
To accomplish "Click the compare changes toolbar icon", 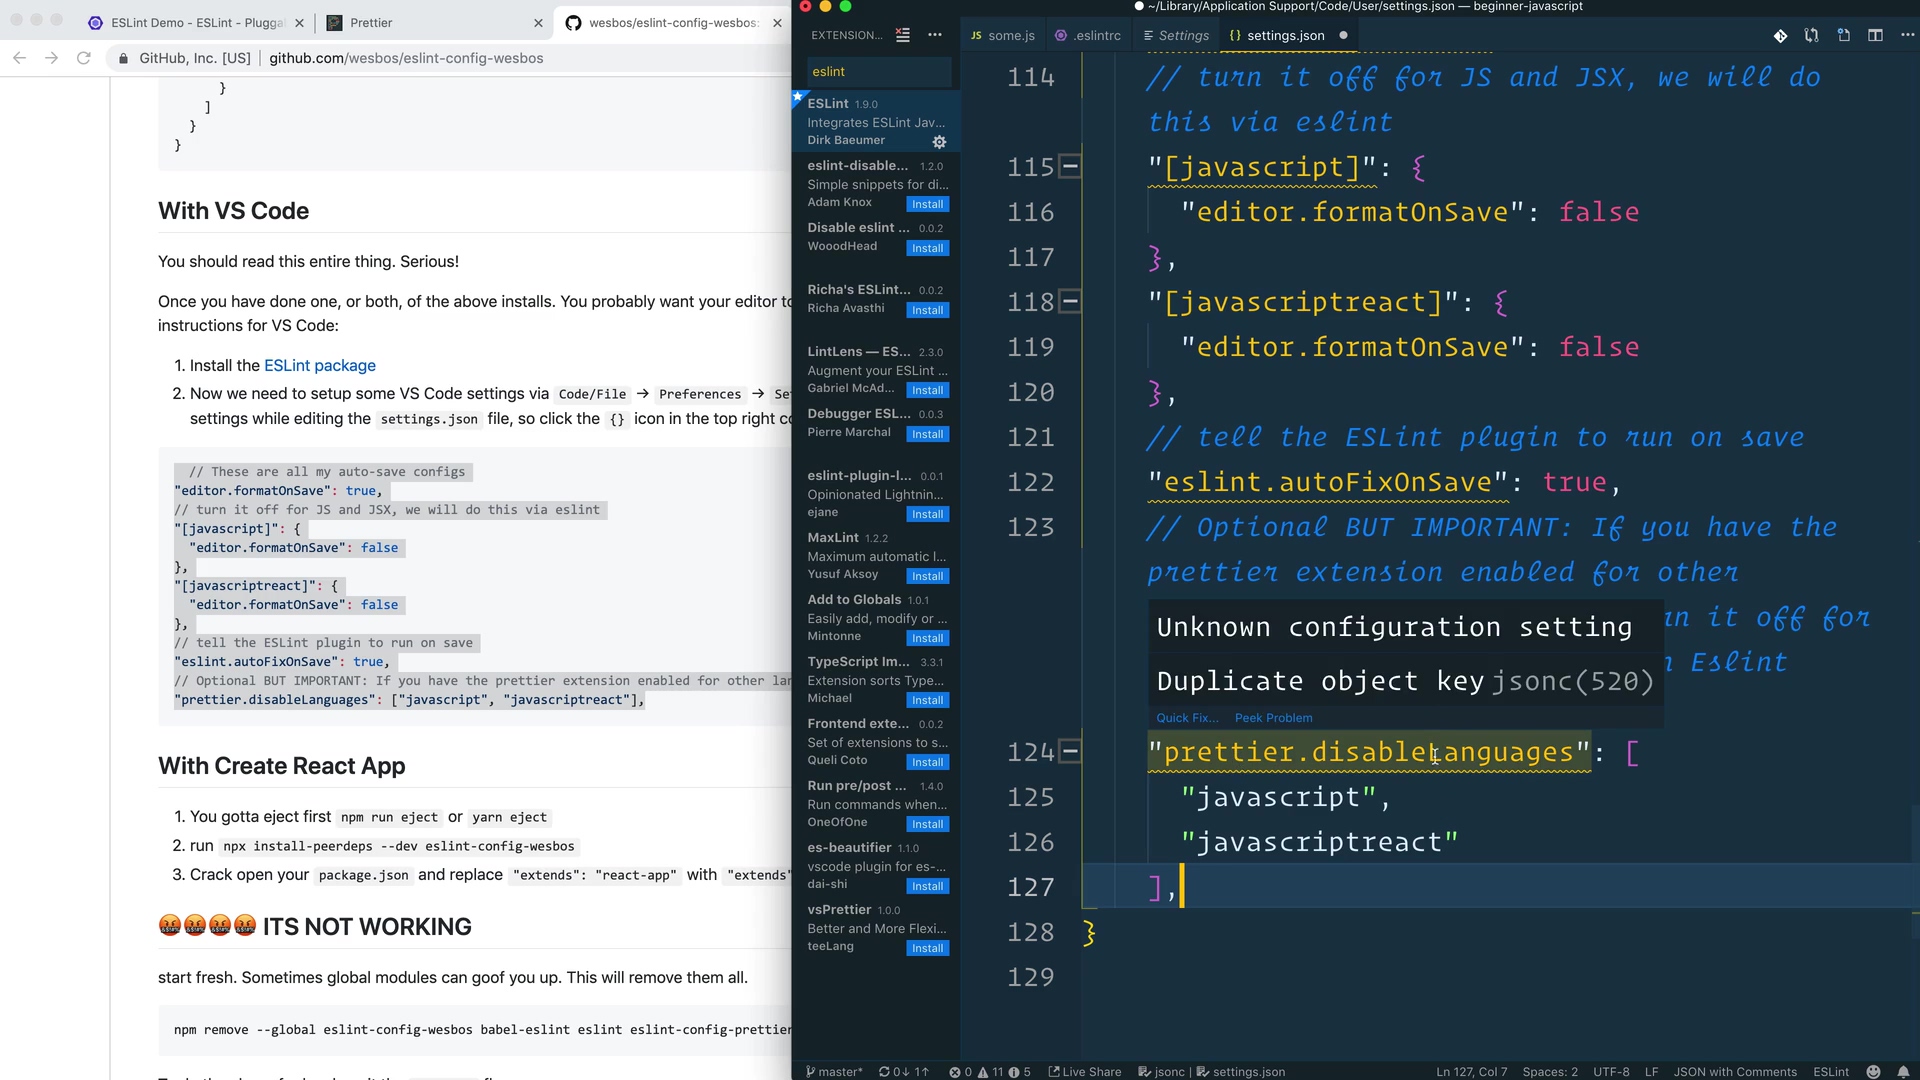I will point(1811,35).
